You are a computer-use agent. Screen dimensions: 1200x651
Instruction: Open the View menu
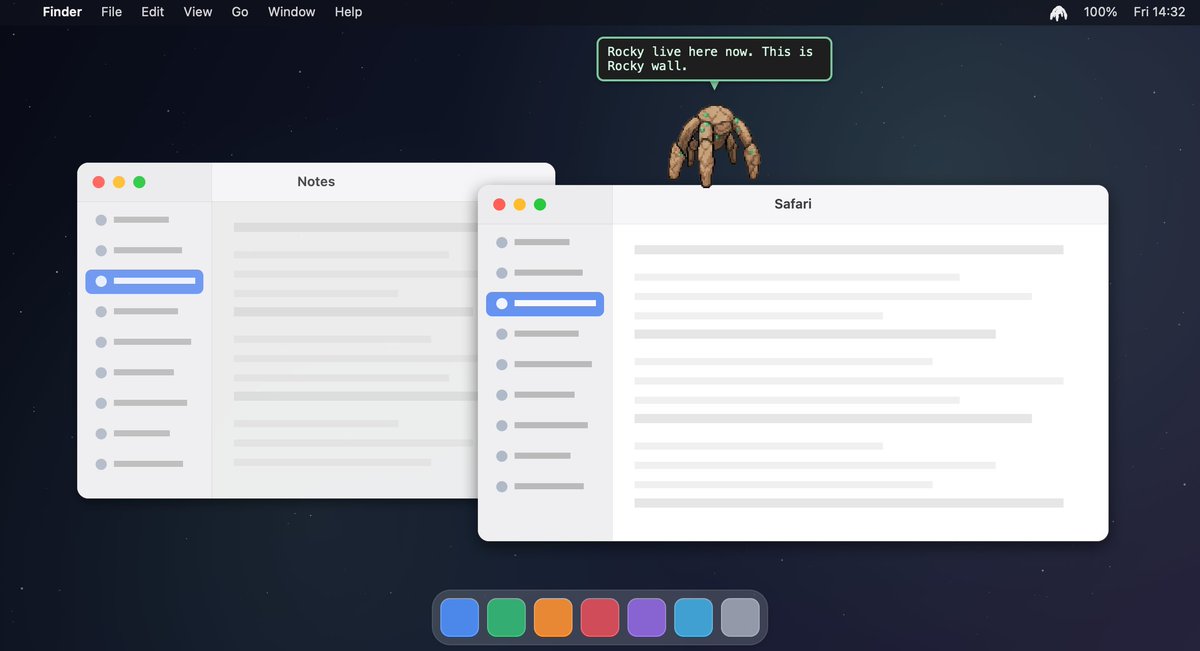[198, 12]
